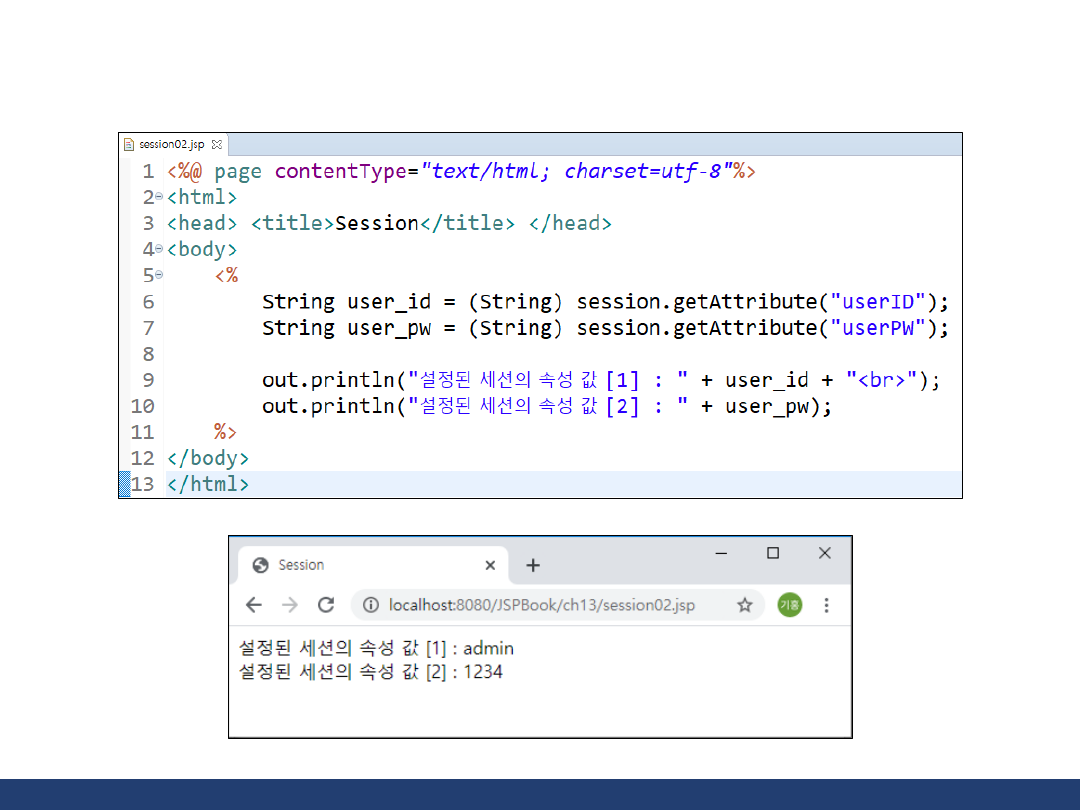Close the session02.jsp editor tab
Image resolution: width=1080 pixels, height=810 pixels.
[217, 145]
